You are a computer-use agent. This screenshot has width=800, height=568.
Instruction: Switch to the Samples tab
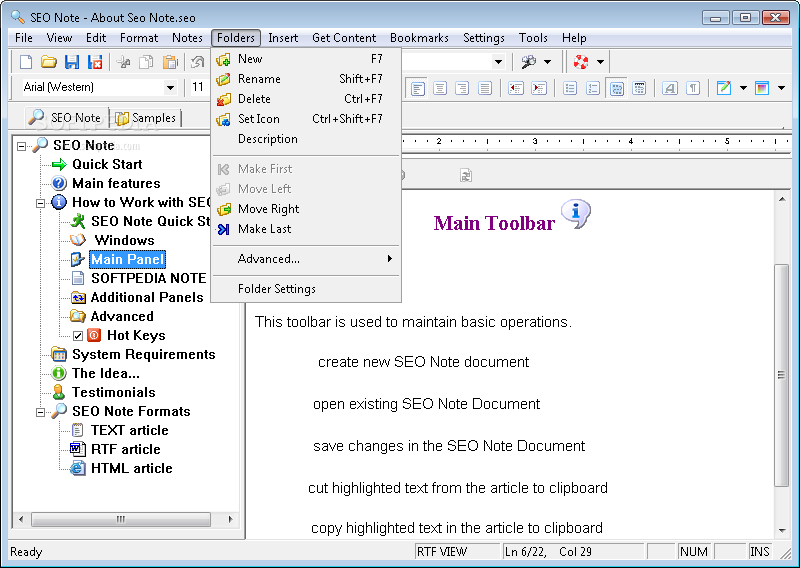click(x=146, y=118)
